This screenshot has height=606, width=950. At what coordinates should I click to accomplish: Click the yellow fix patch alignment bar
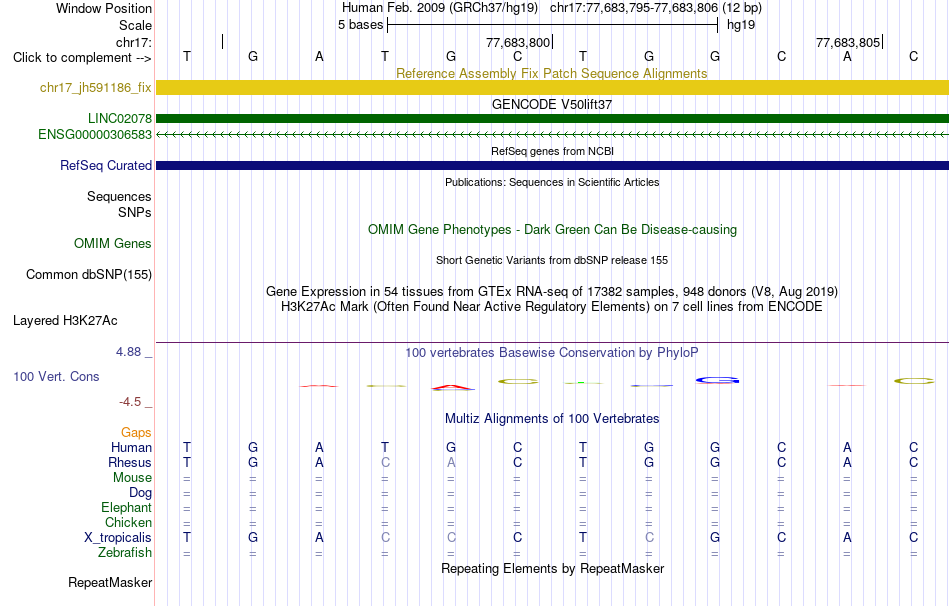tap(552, 87)
